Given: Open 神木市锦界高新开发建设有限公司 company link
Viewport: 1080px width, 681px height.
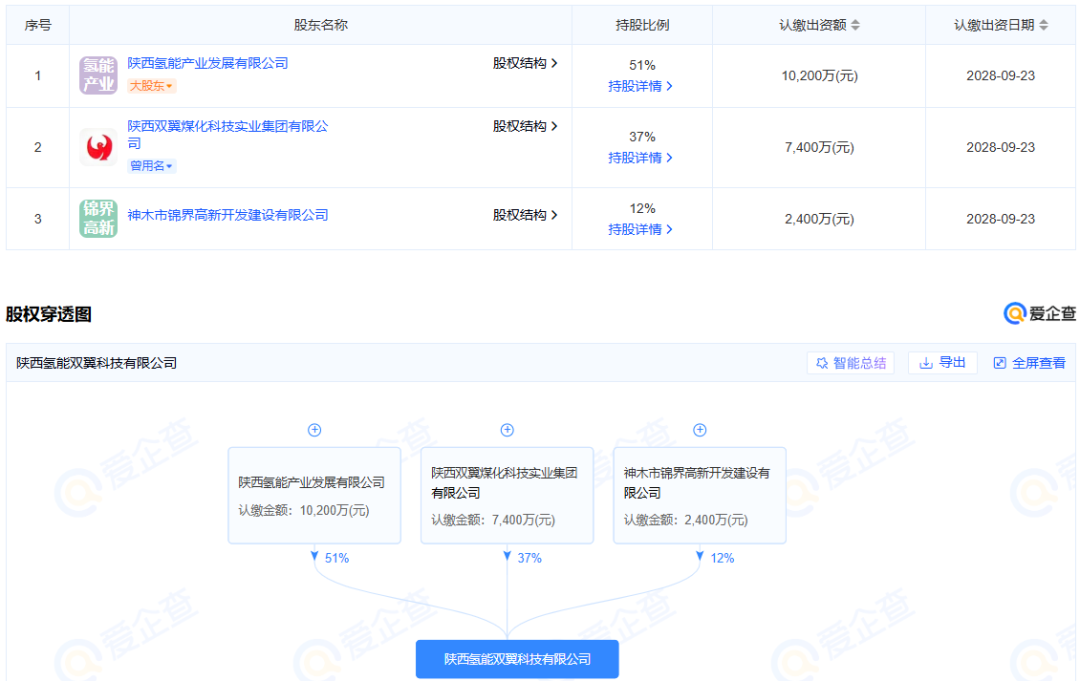Looking at the screenshot, I should (228, 215).
